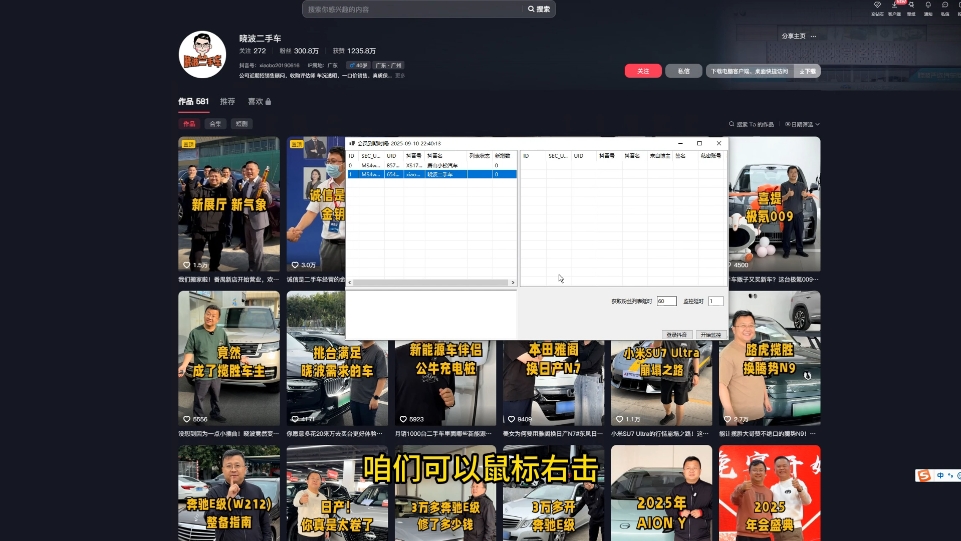Image resolution: width=961 pixels, height=541 pixels.
Task: Open the 晓波二手车 profile avatar
Action: (x=202, y=55)
